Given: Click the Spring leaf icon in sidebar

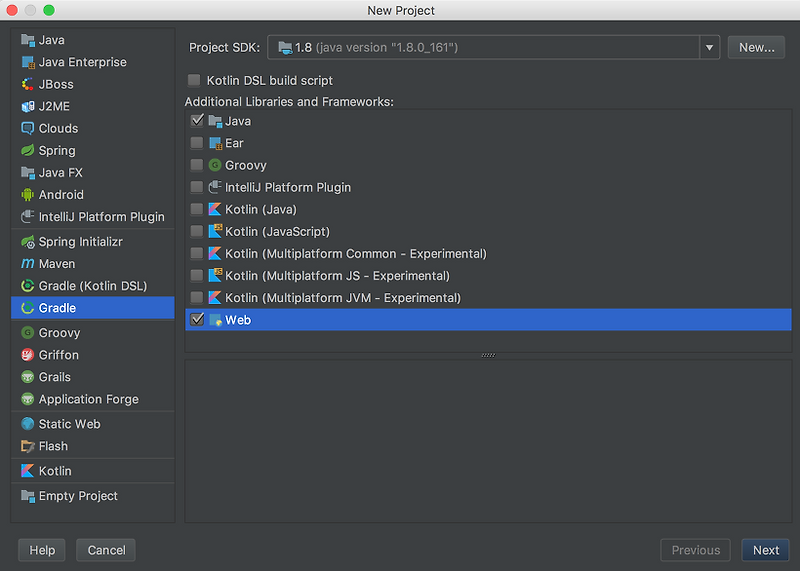Looking at the screenshot, I should click(x=28, y=151).
